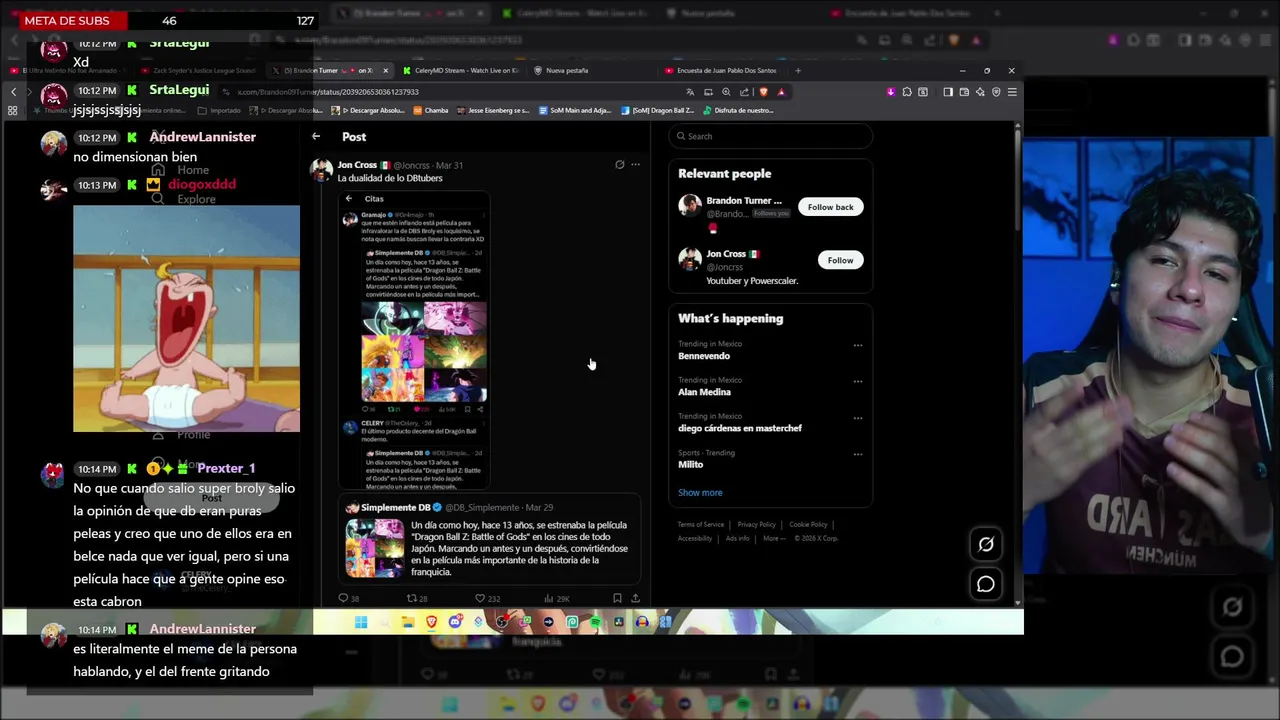Switch to Brandon Turner on X tab

tap(328, 71)
